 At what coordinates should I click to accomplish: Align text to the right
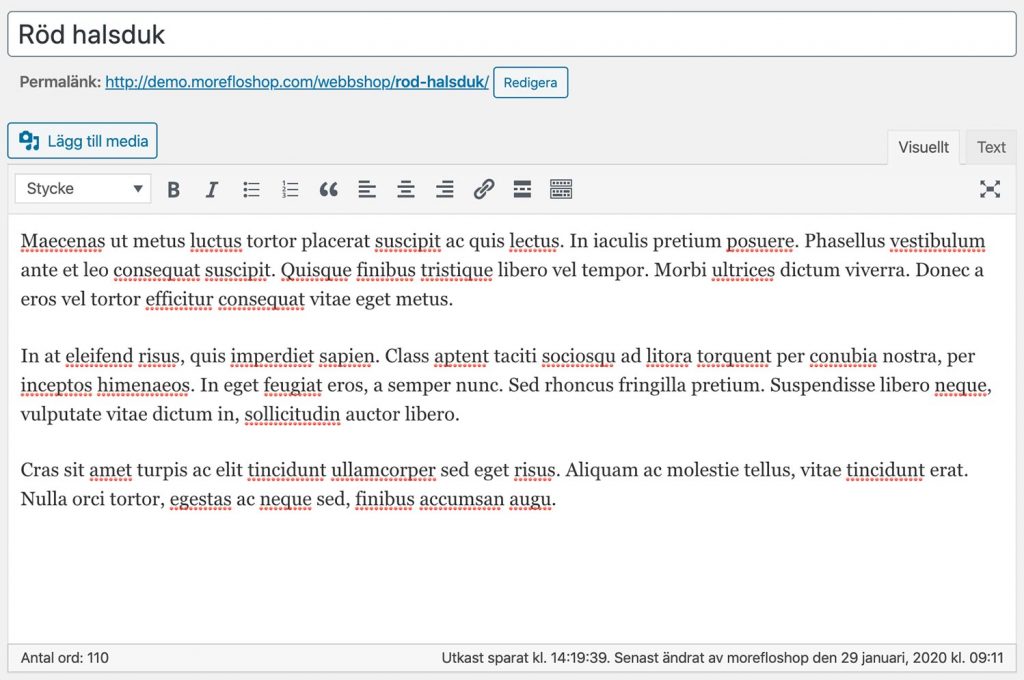(445, 189)
